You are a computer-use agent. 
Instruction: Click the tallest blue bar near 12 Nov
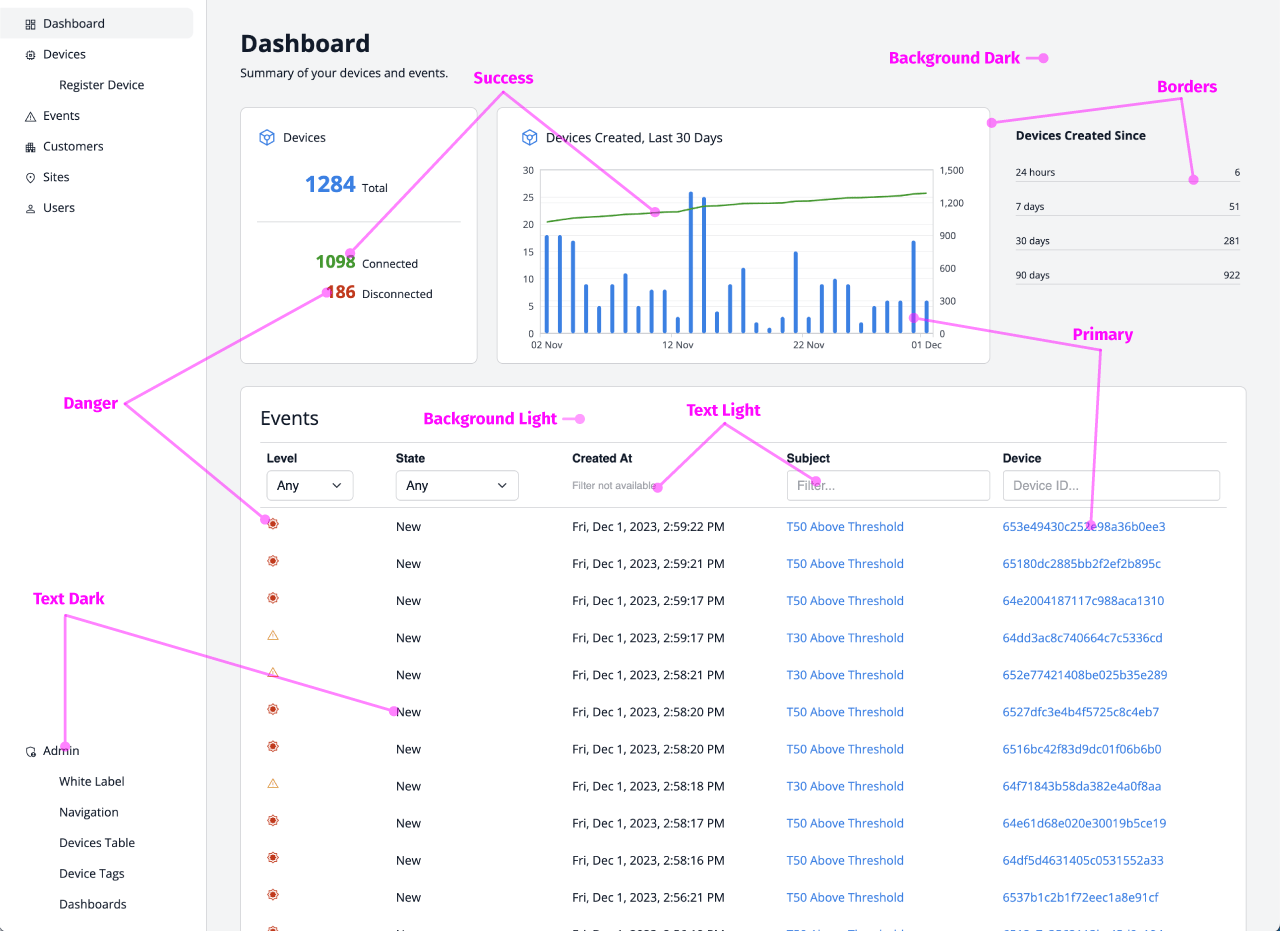[691, 262]
